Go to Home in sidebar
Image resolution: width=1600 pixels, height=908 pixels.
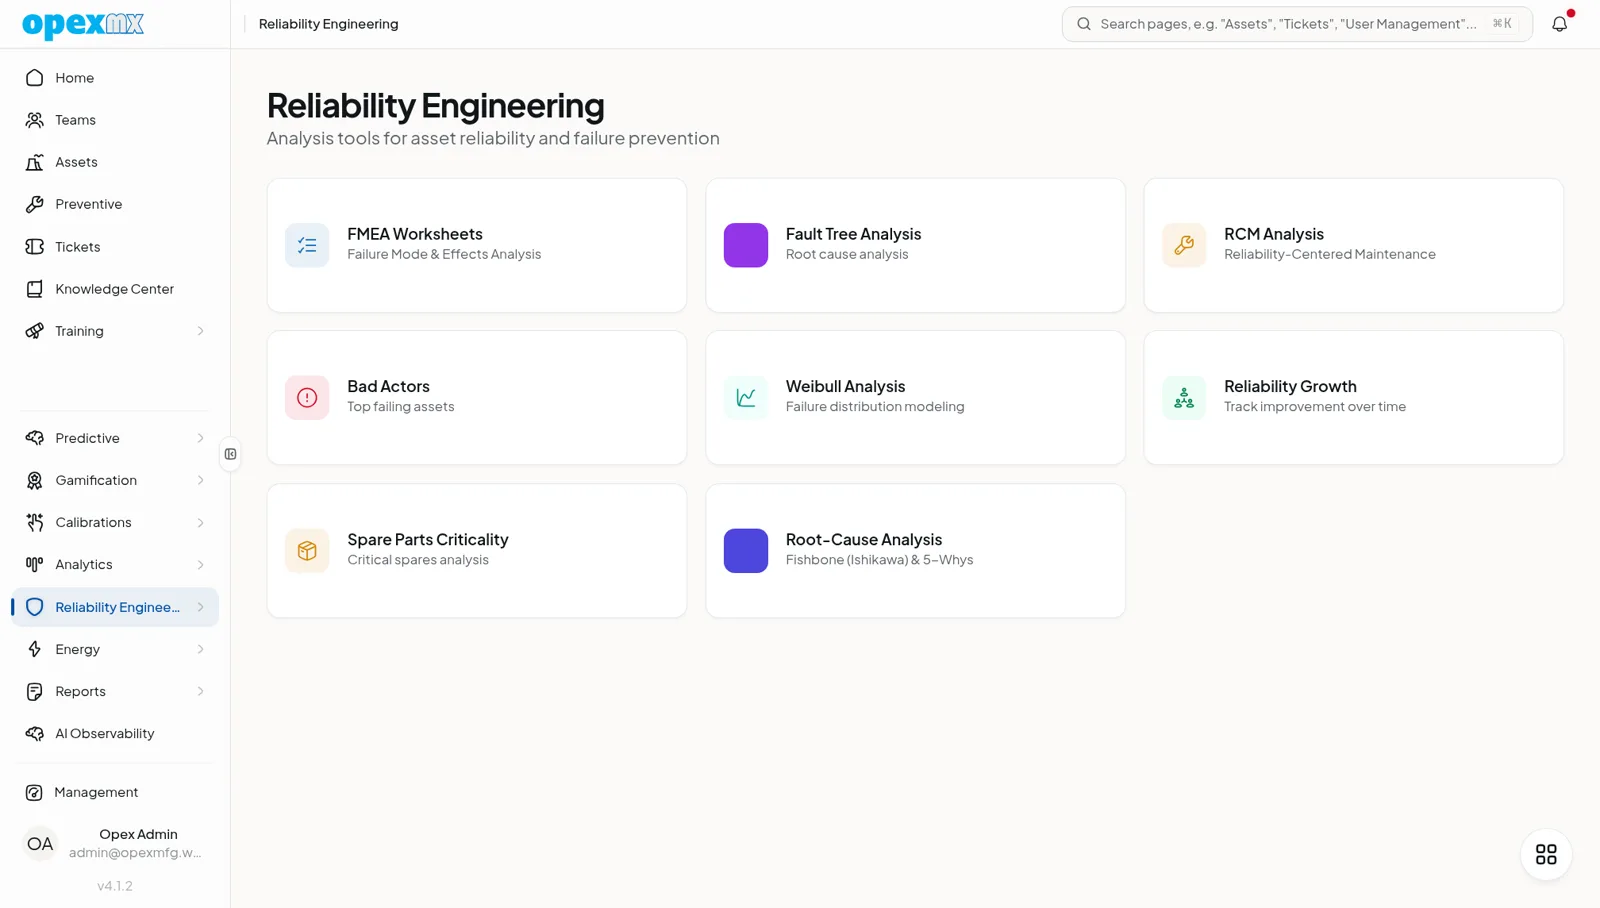tap(115, 78)
